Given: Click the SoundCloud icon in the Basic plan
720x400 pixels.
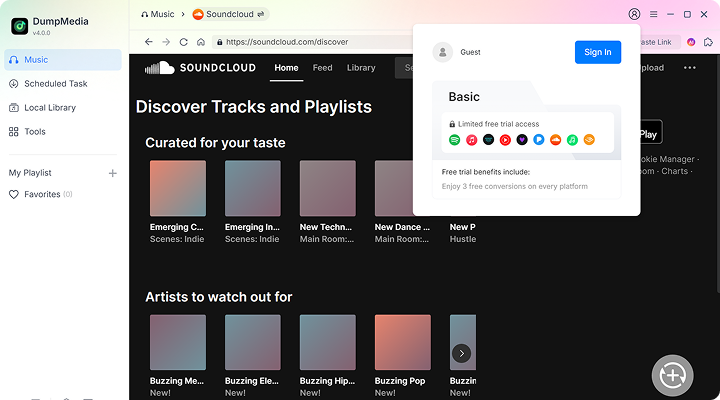Looking at the screenshot, I should point(556,140).
